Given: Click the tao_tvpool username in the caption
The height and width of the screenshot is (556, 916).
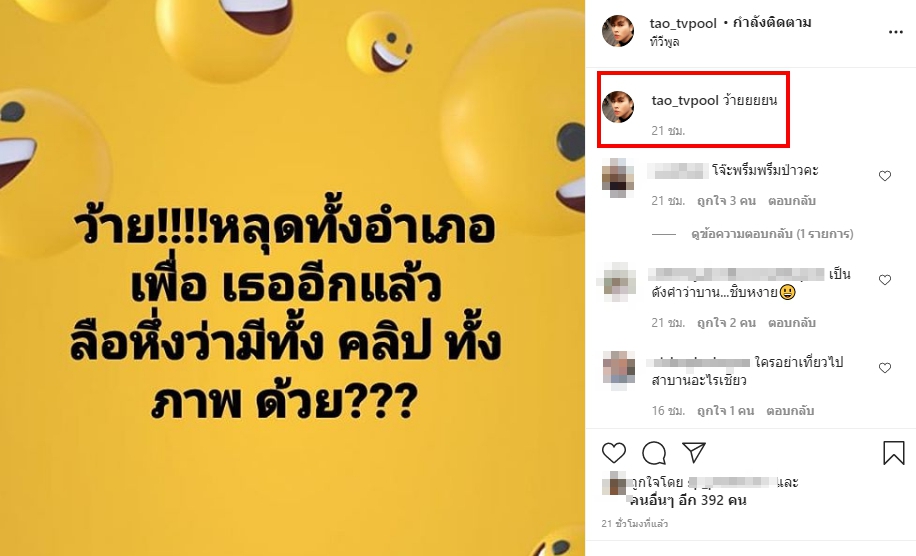Looking at the screenshot, I should (685, 100).
